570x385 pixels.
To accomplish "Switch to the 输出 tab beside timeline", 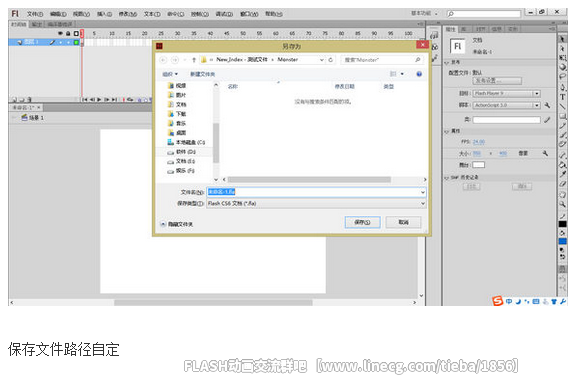I will (x=36, y=24).
